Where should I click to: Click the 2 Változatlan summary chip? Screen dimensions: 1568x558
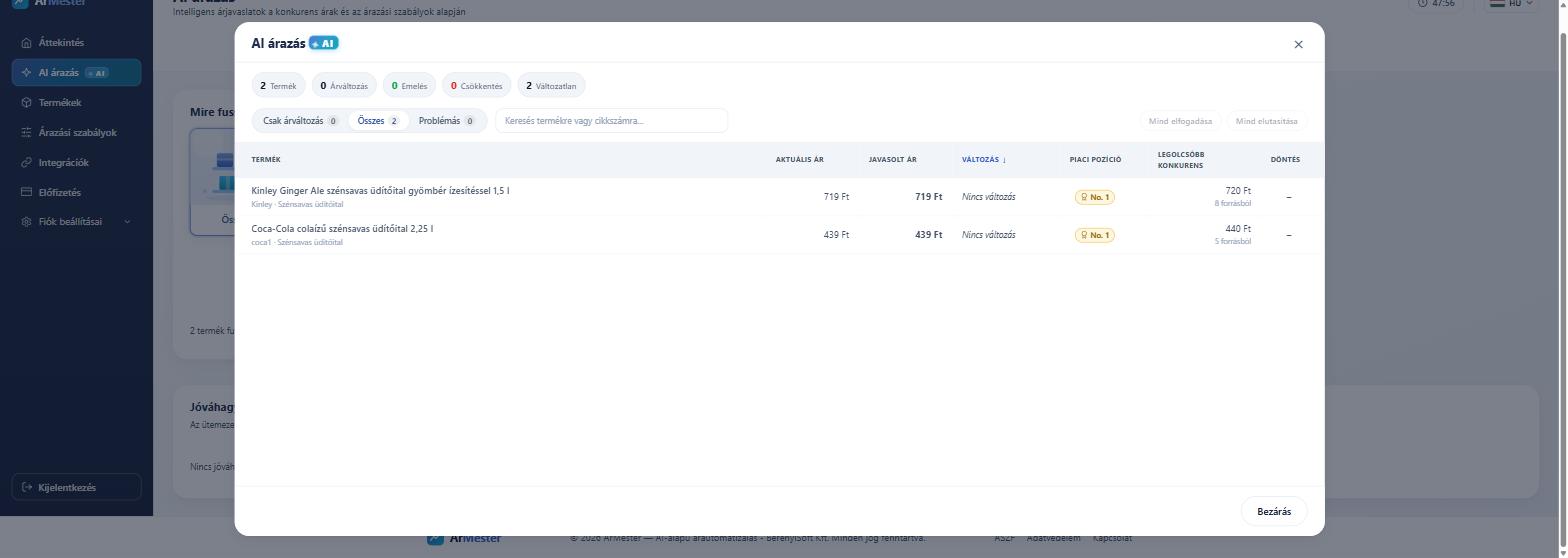tap(551, 86)
